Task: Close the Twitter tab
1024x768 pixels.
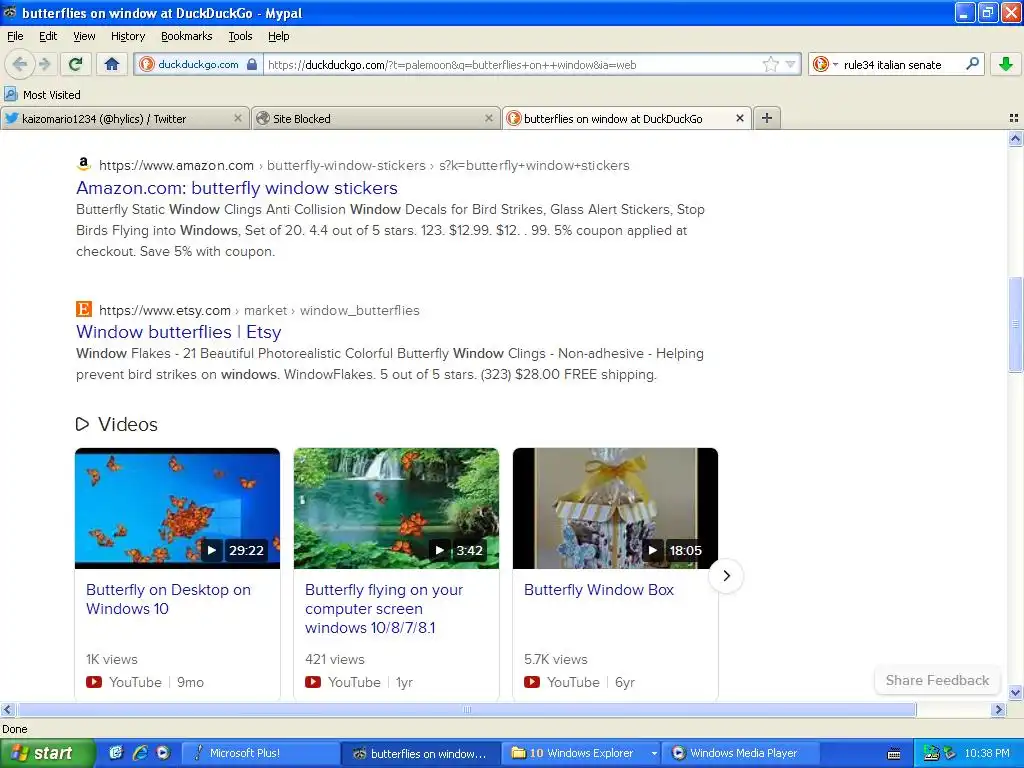Action: (238, 118)
